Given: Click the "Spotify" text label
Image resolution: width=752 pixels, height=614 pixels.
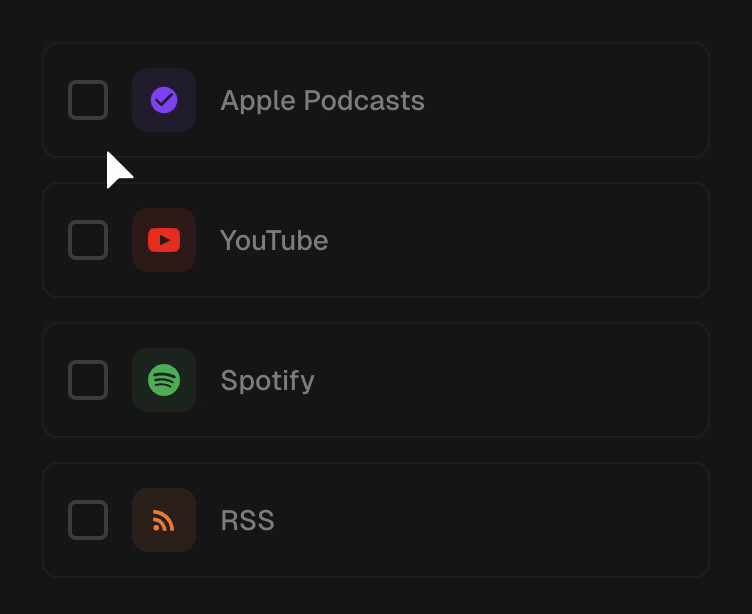Looking at the screenshot, I should pos(267,381).
